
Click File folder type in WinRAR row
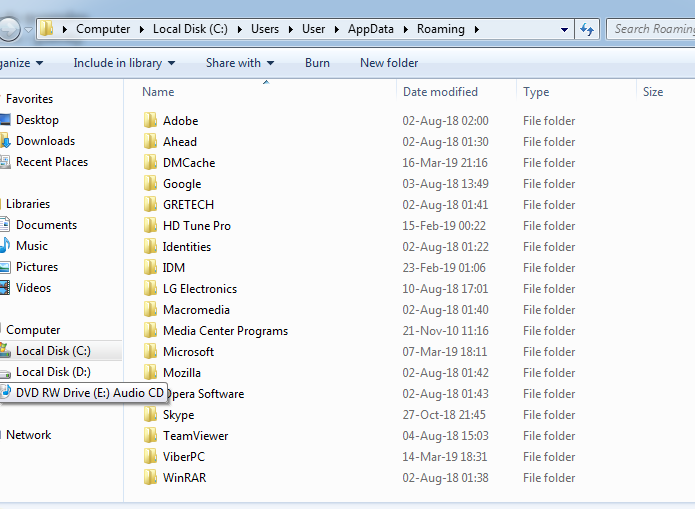coord(549,478)
